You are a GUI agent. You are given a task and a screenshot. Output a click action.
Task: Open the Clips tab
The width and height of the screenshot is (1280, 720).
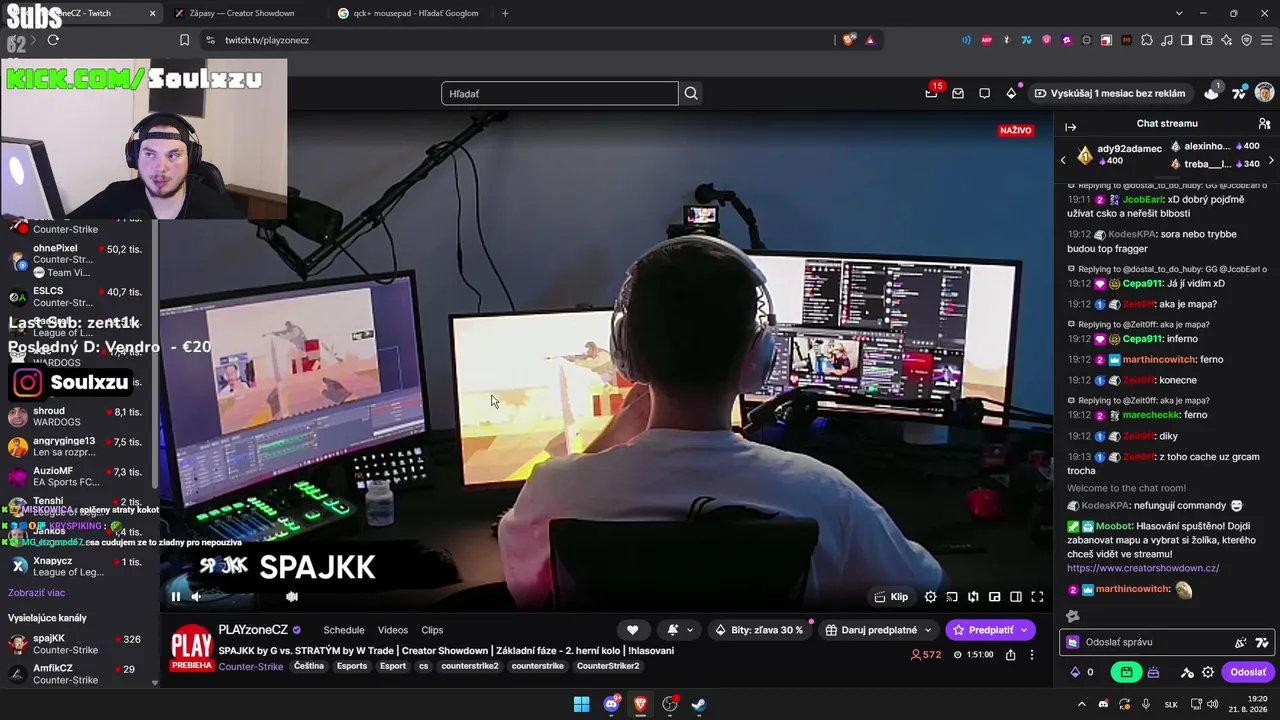(x=432, y=630)
